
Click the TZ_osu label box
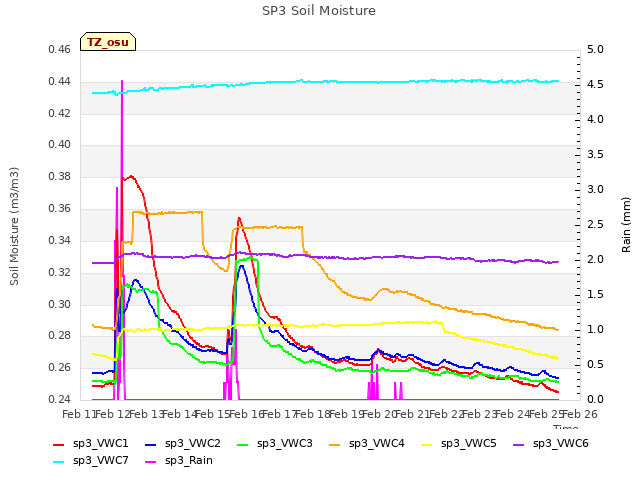click(108, 42)
